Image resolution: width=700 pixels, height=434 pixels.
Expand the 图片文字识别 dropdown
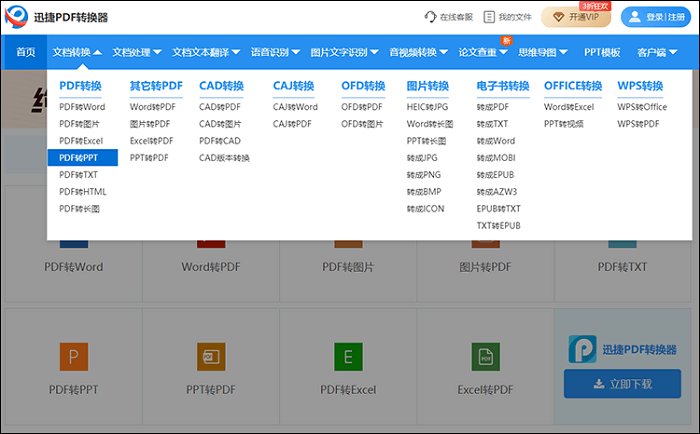(345, 52)
